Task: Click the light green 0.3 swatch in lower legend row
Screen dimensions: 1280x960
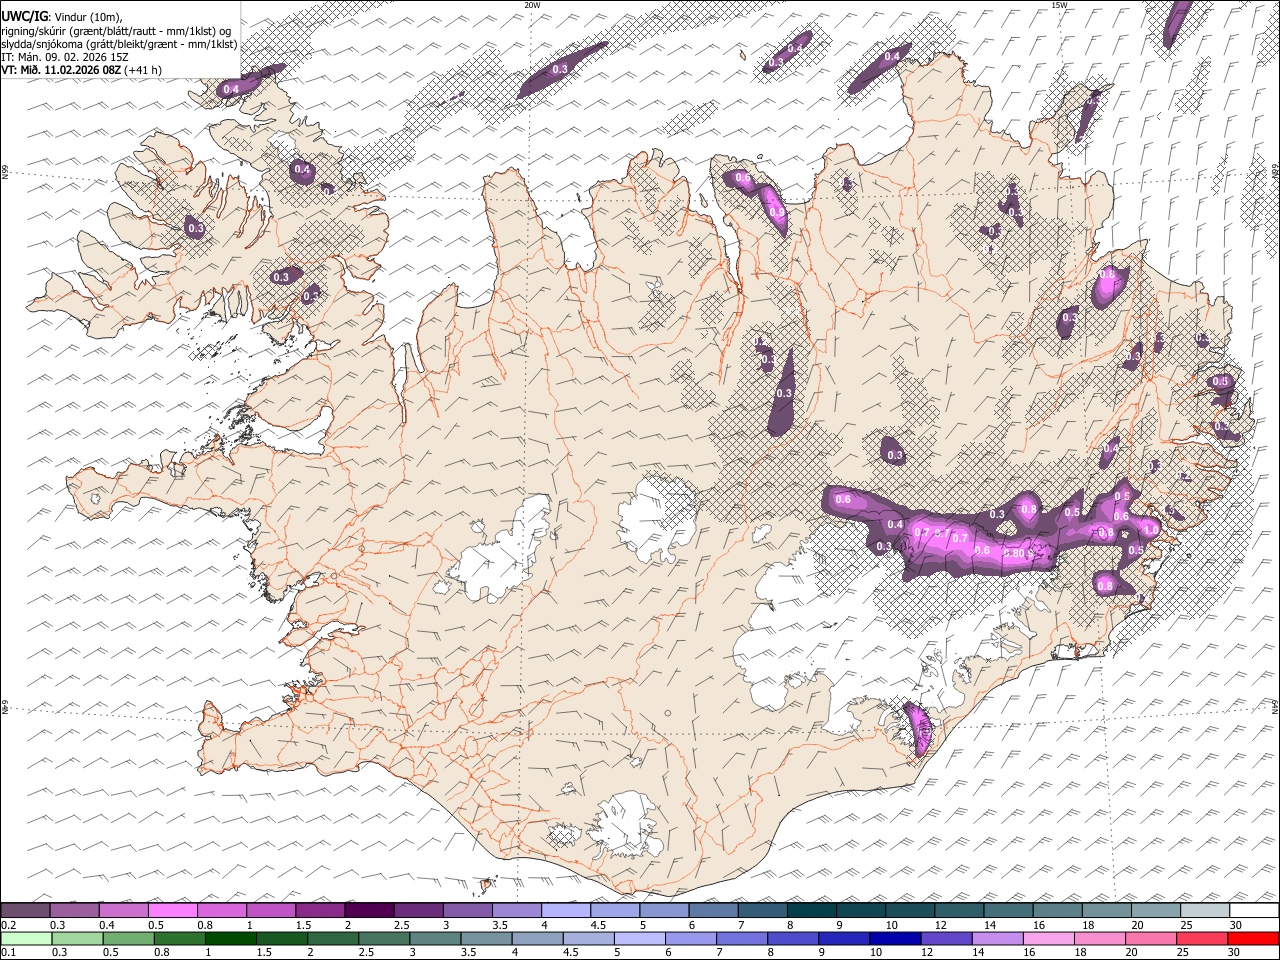Action: 77,938
